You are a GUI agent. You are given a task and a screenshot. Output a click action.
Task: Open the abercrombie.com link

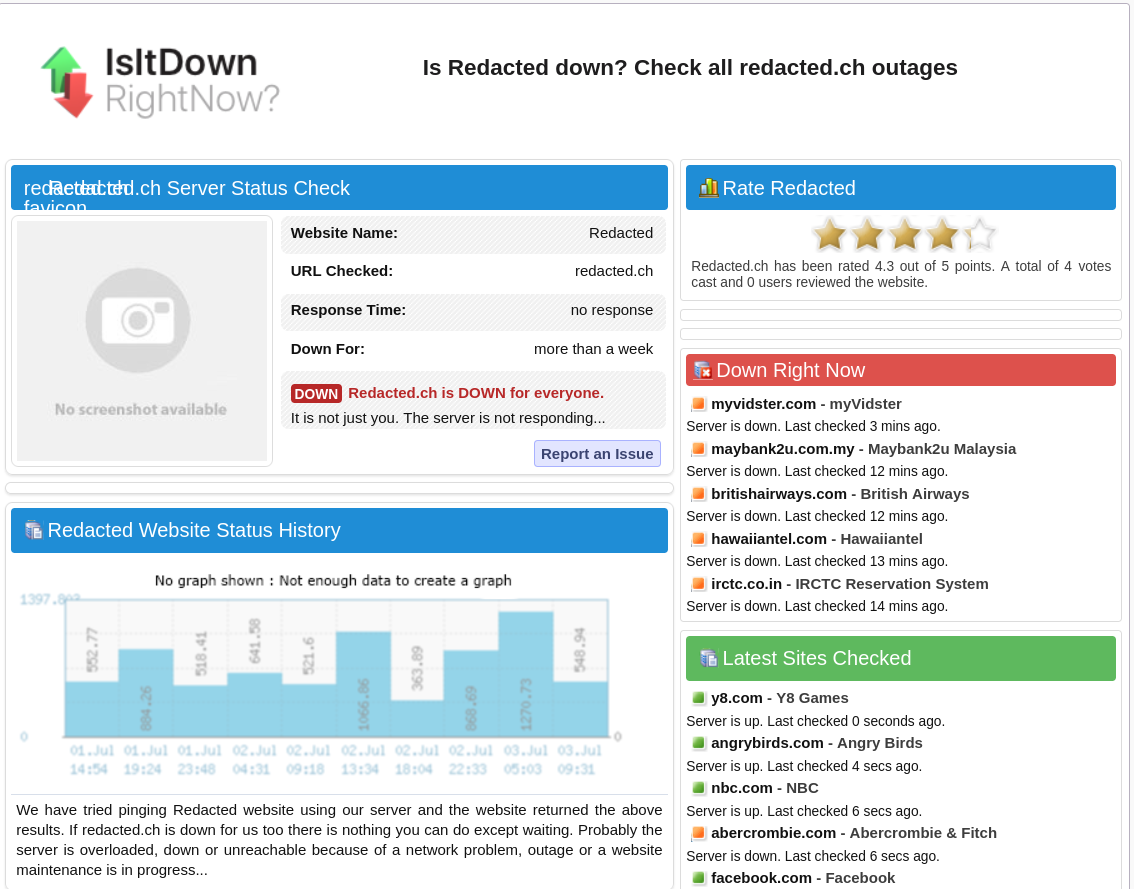click(x=773, y=833)
